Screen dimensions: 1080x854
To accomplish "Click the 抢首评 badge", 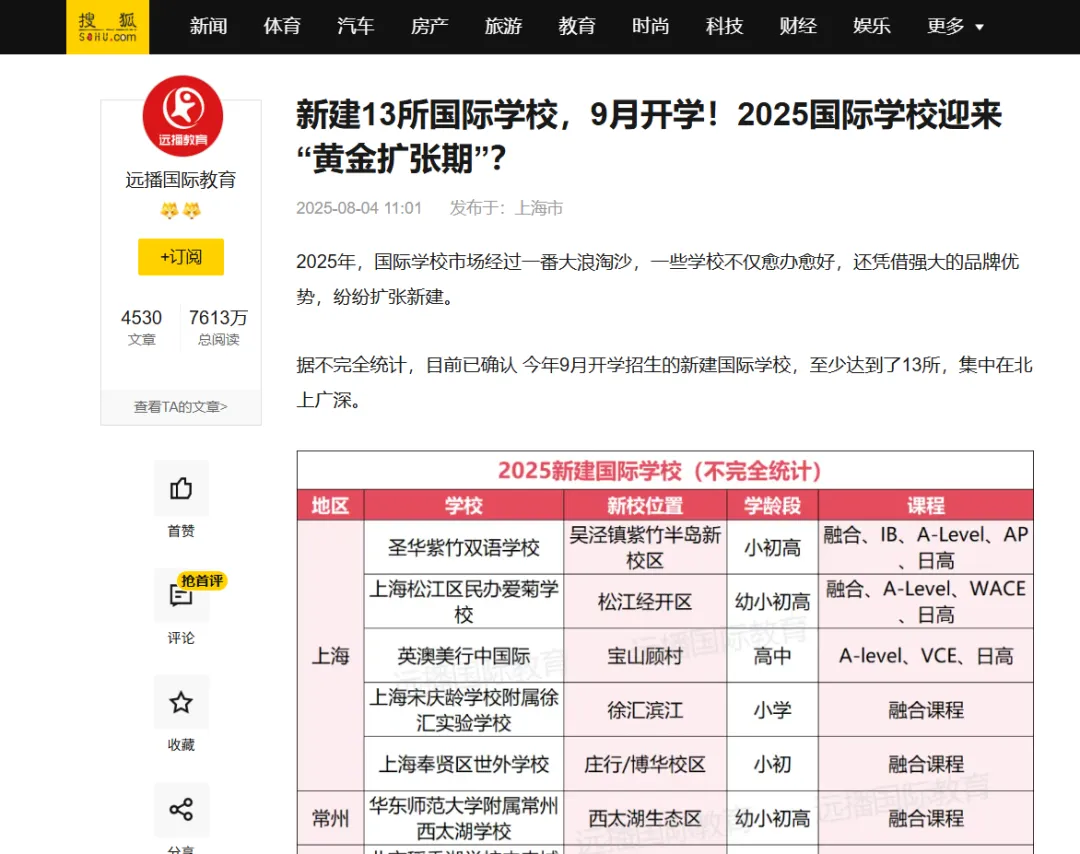I will (202, 581).
